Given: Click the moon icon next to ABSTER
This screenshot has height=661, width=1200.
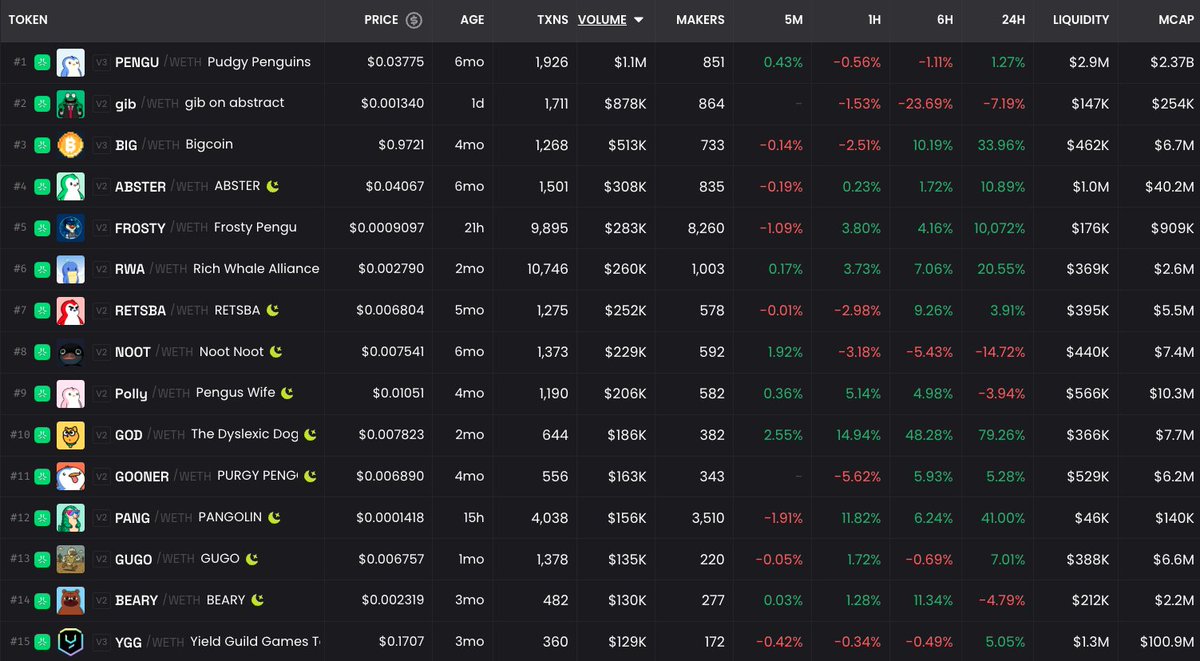Looking at the screenshot, I should (272, 186).
